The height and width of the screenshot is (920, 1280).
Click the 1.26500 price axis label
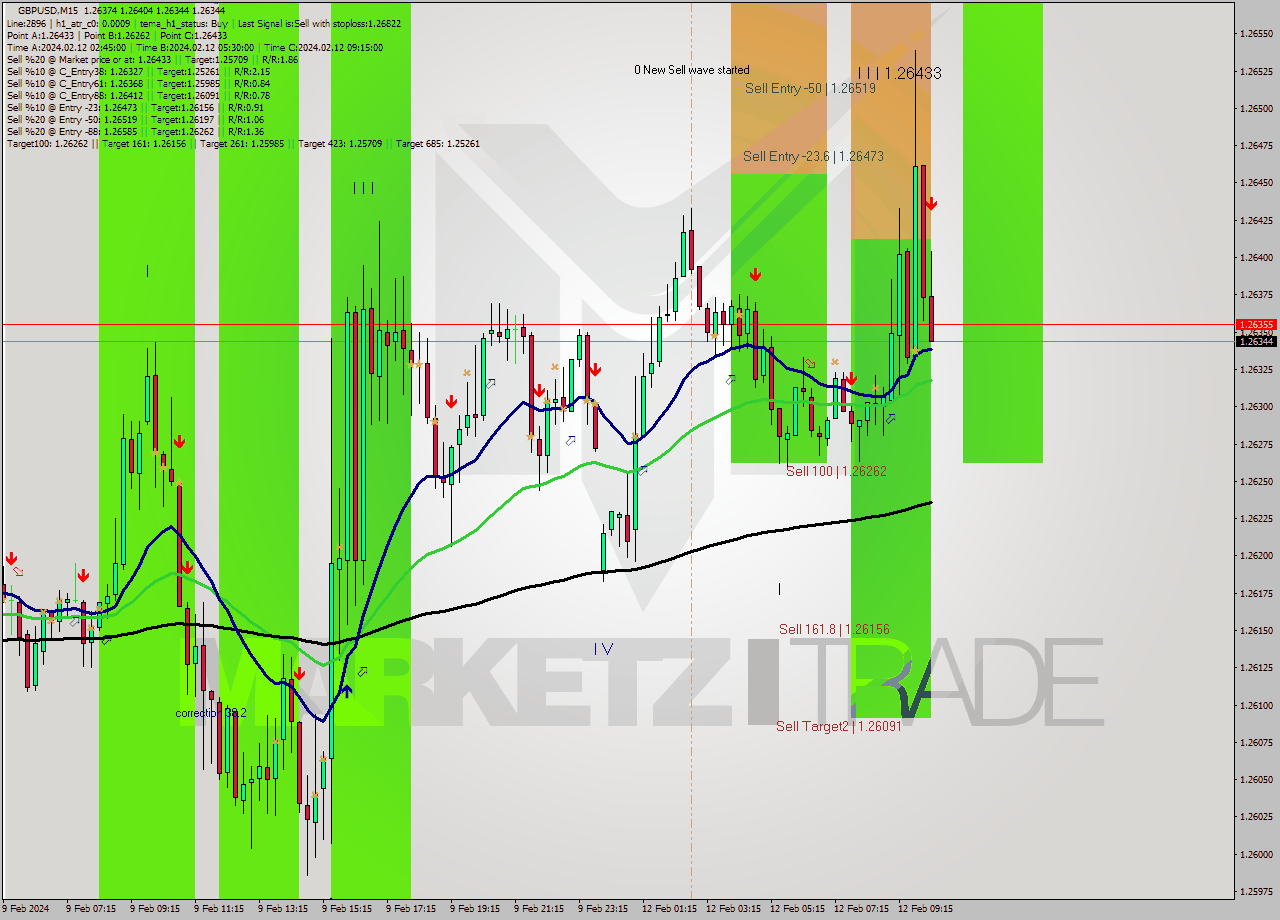click(x=1255, y=109)
